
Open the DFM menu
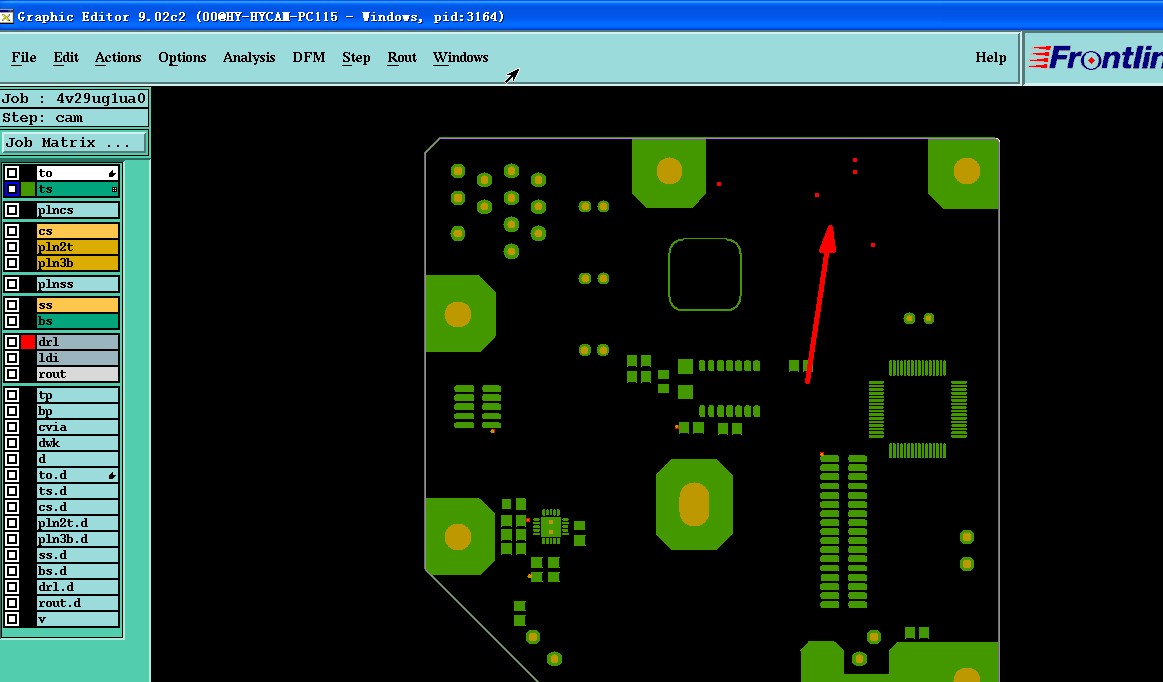coord(309,57)
